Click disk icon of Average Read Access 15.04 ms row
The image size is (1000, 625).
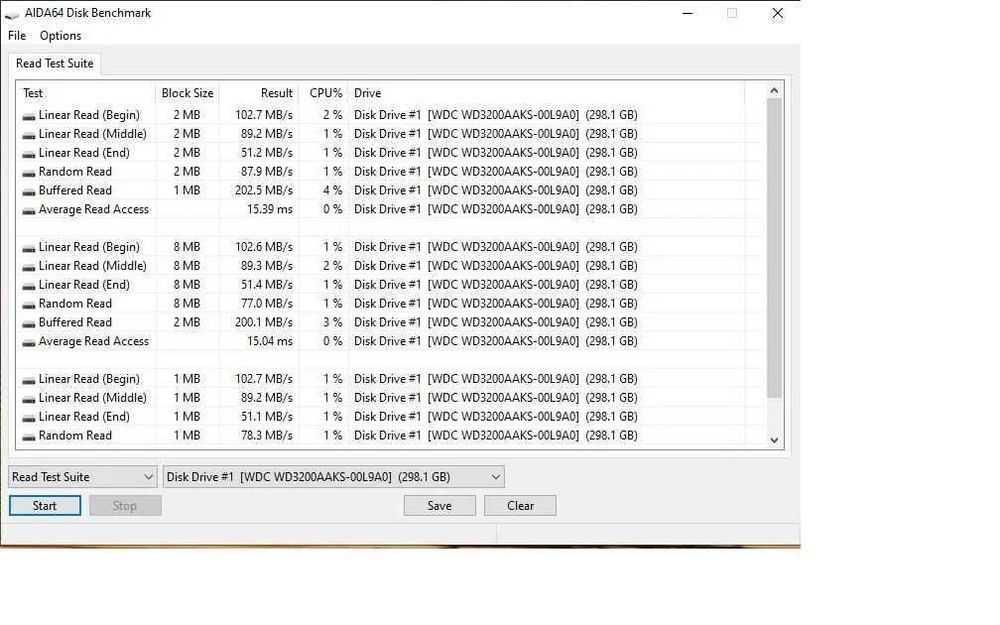[x=29, y=342]
